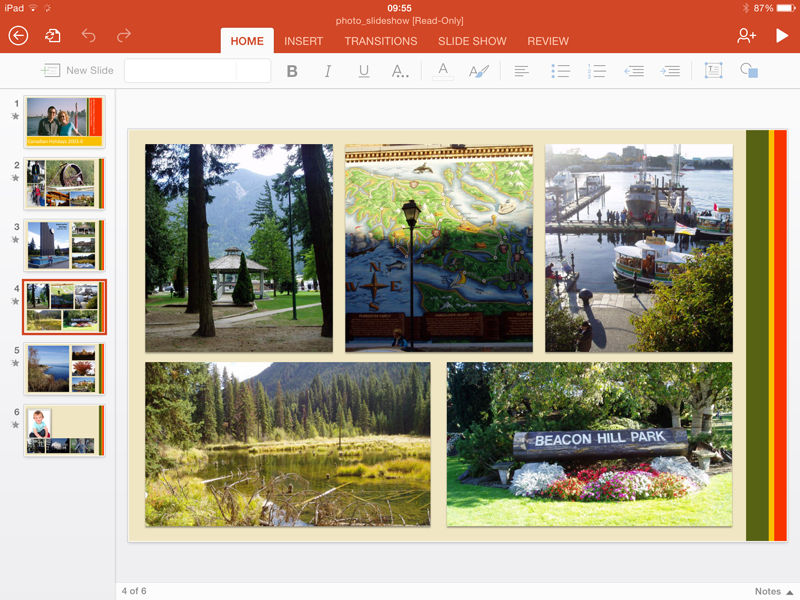Toggle Bold formatting

pyautogui.click(x=292, y=71)
